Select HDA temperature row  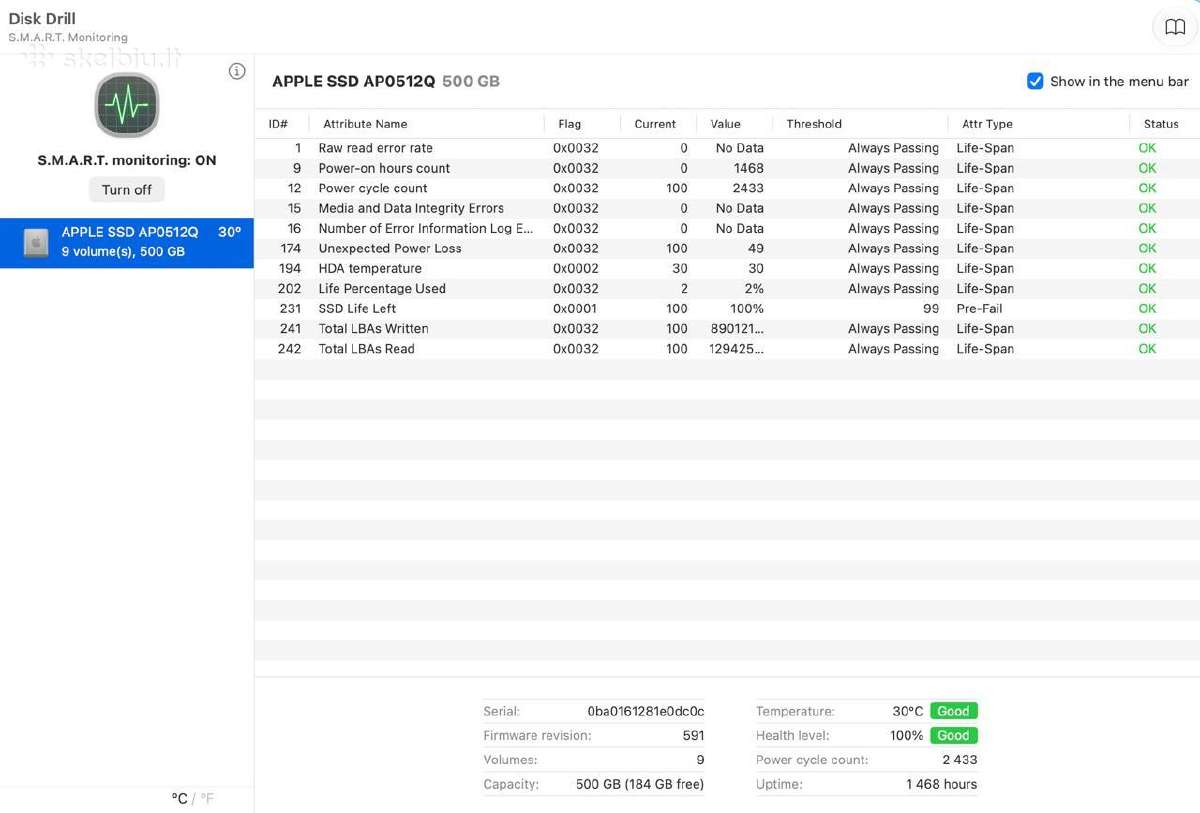(727, 268)
